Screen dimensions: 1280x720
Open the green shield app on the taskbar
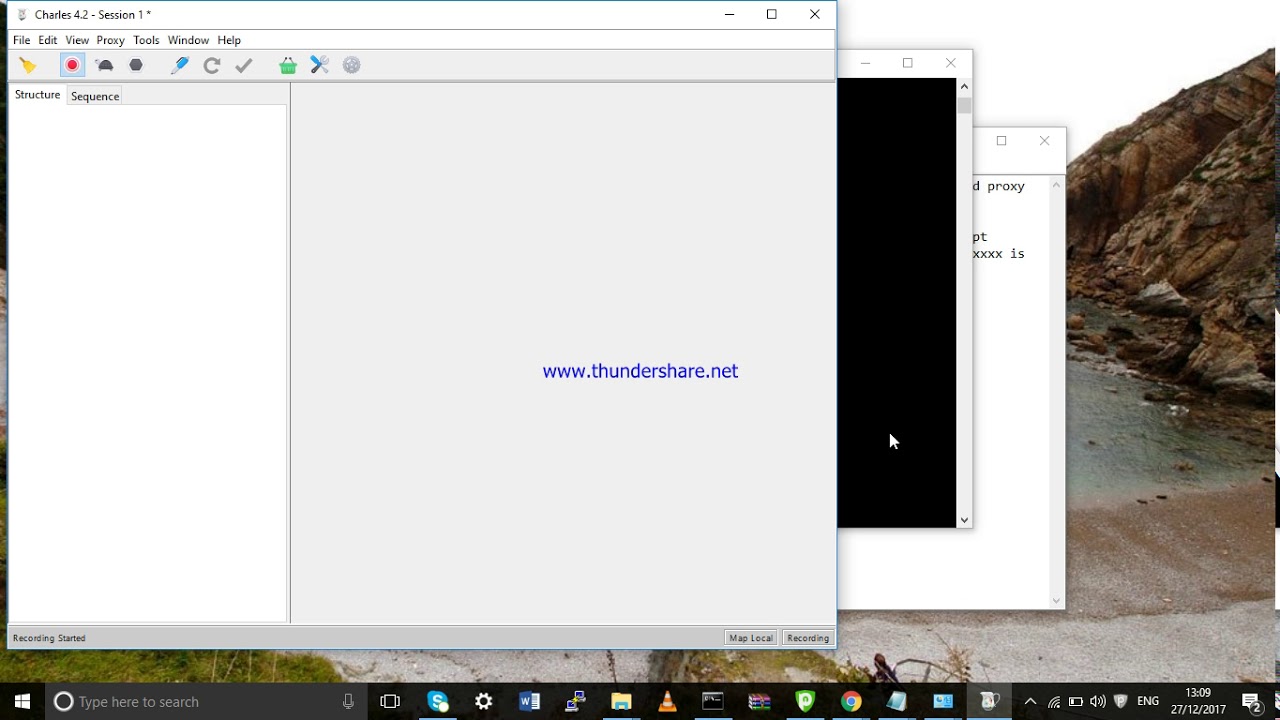[x=805, y=702]
